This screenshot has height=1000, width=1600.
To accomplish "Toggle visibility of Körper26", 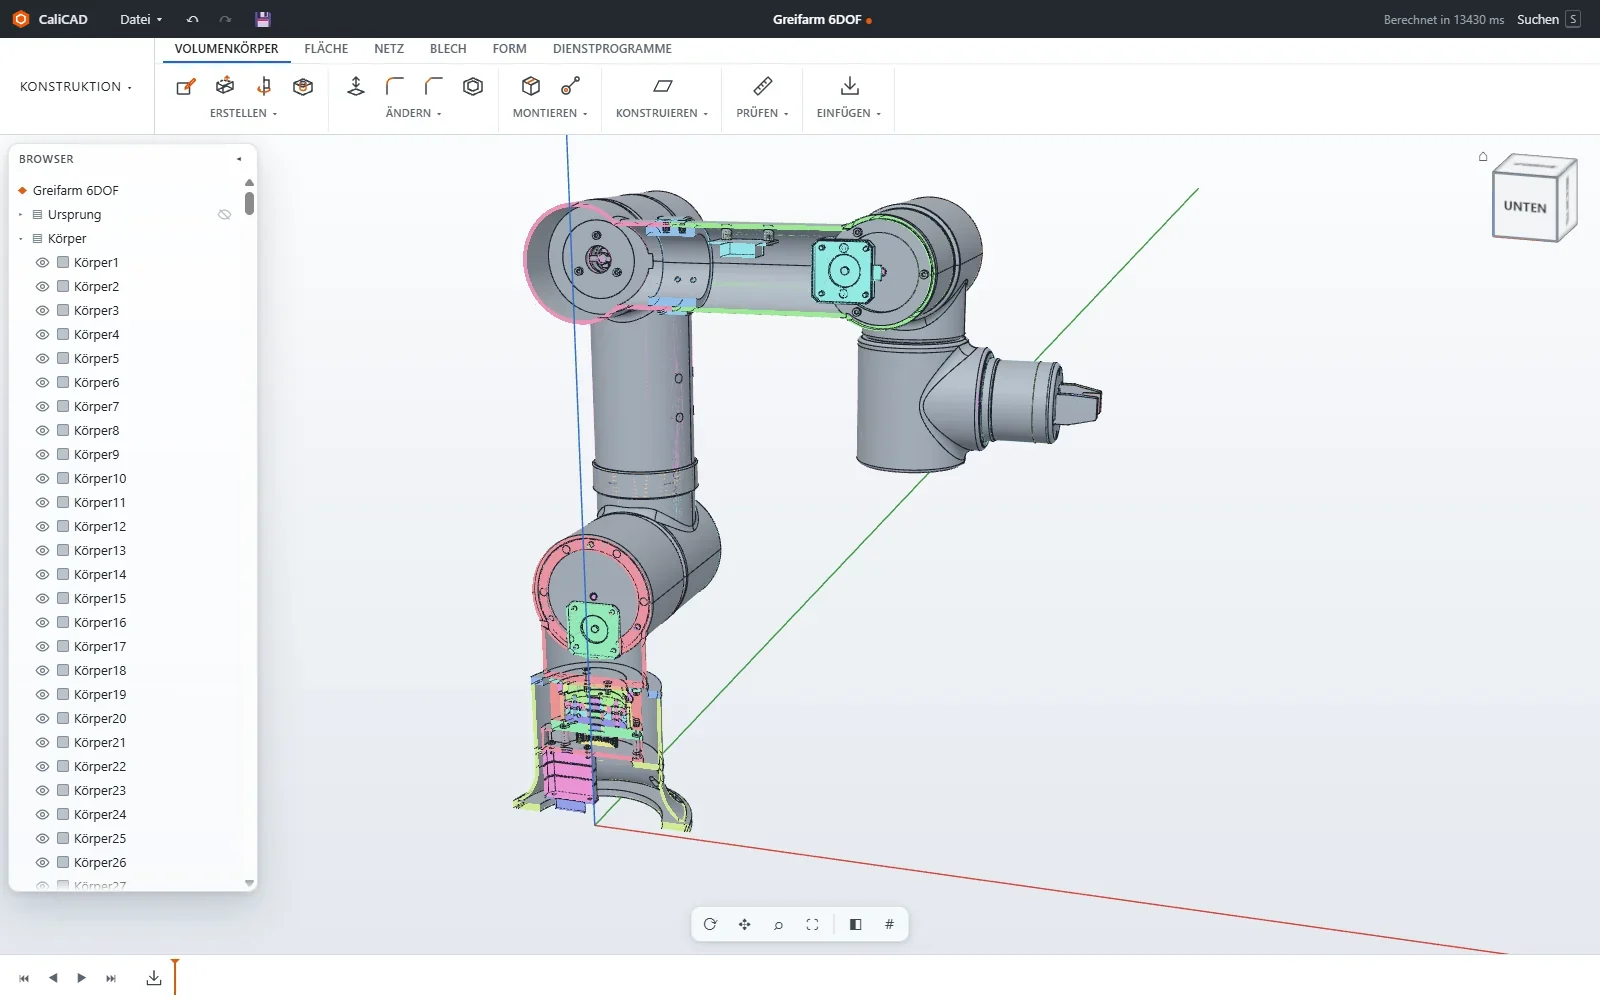I will (42, 863).
